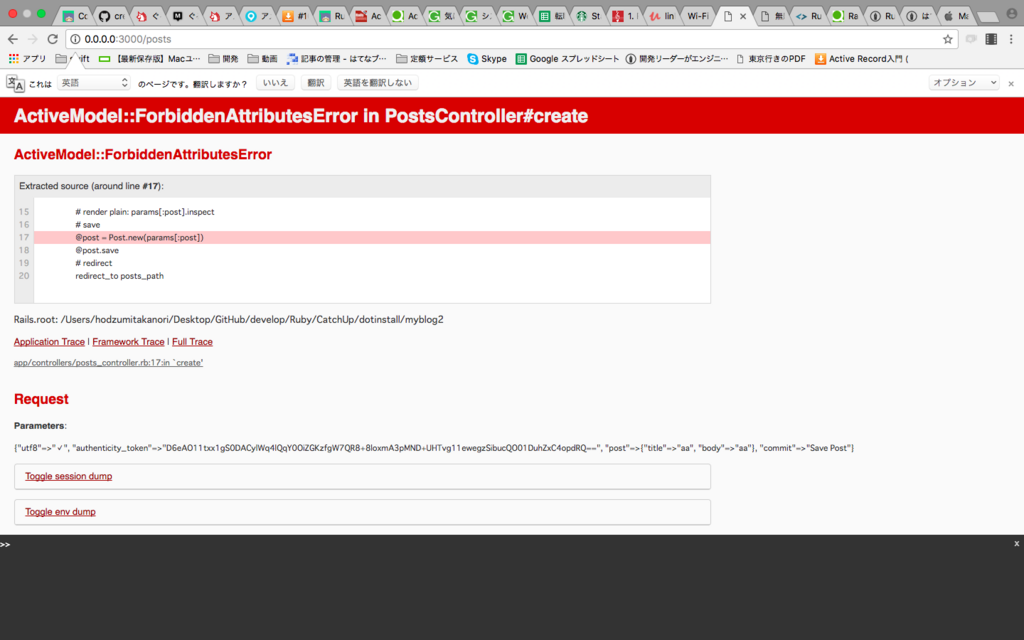This screenshot has height=640, width=1024.
Task: Bookmark this page with the star icon
Action: [948, 41]
